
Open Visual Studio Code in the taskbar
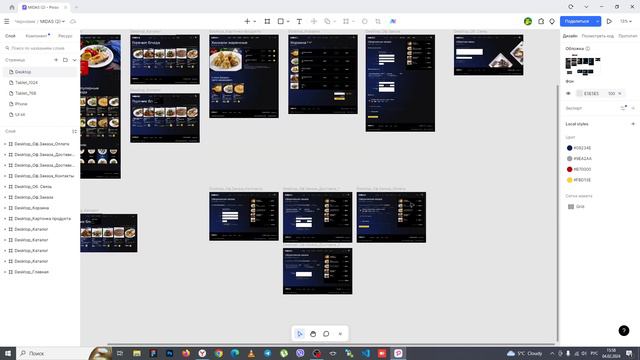[366, 353]
